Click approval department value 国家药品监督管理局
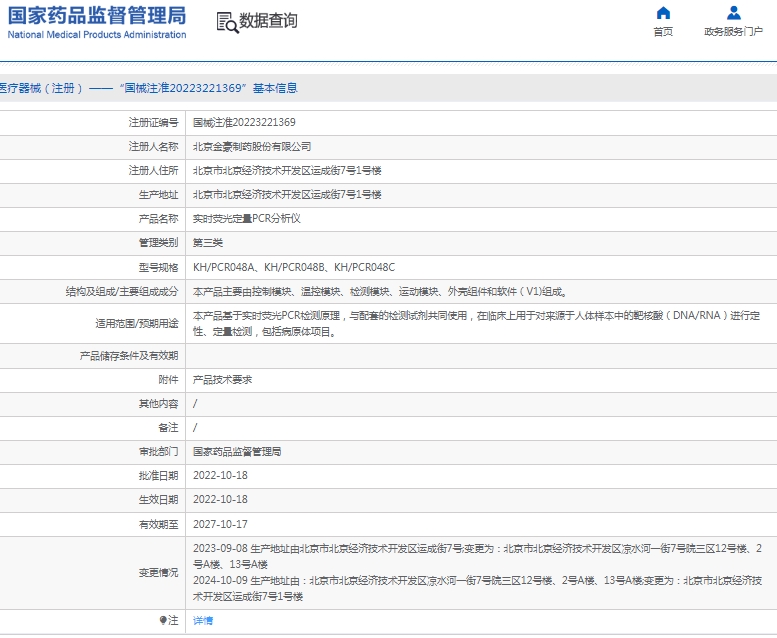This screenshot has width=777, height=638. (237, 452)
